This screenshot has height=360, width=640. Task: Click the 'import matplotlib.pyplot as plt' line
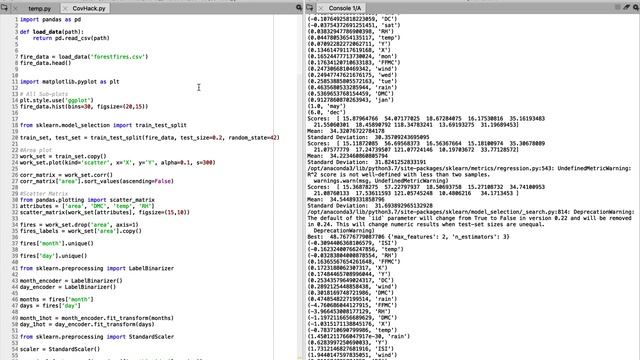(x=69, y=82)
